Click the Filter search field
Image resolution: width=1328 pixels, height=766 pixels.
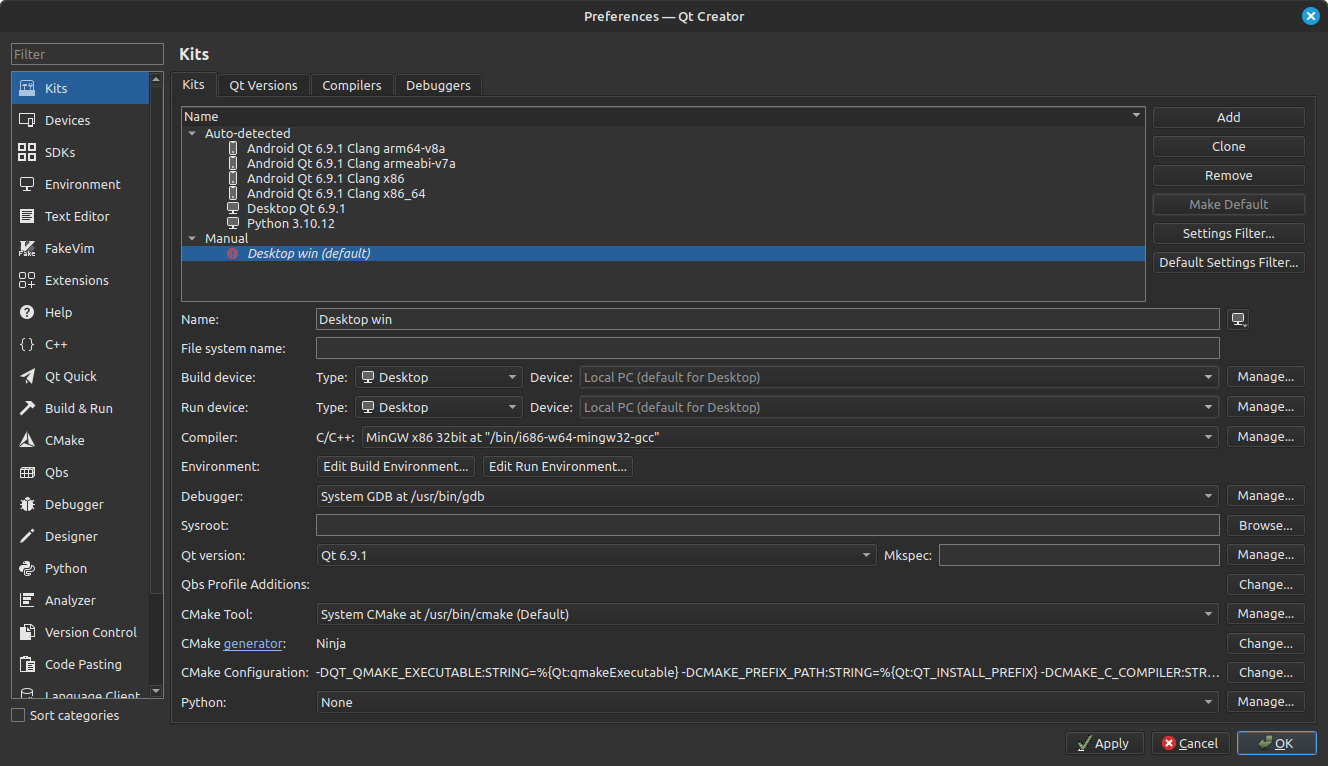[87, 54]
